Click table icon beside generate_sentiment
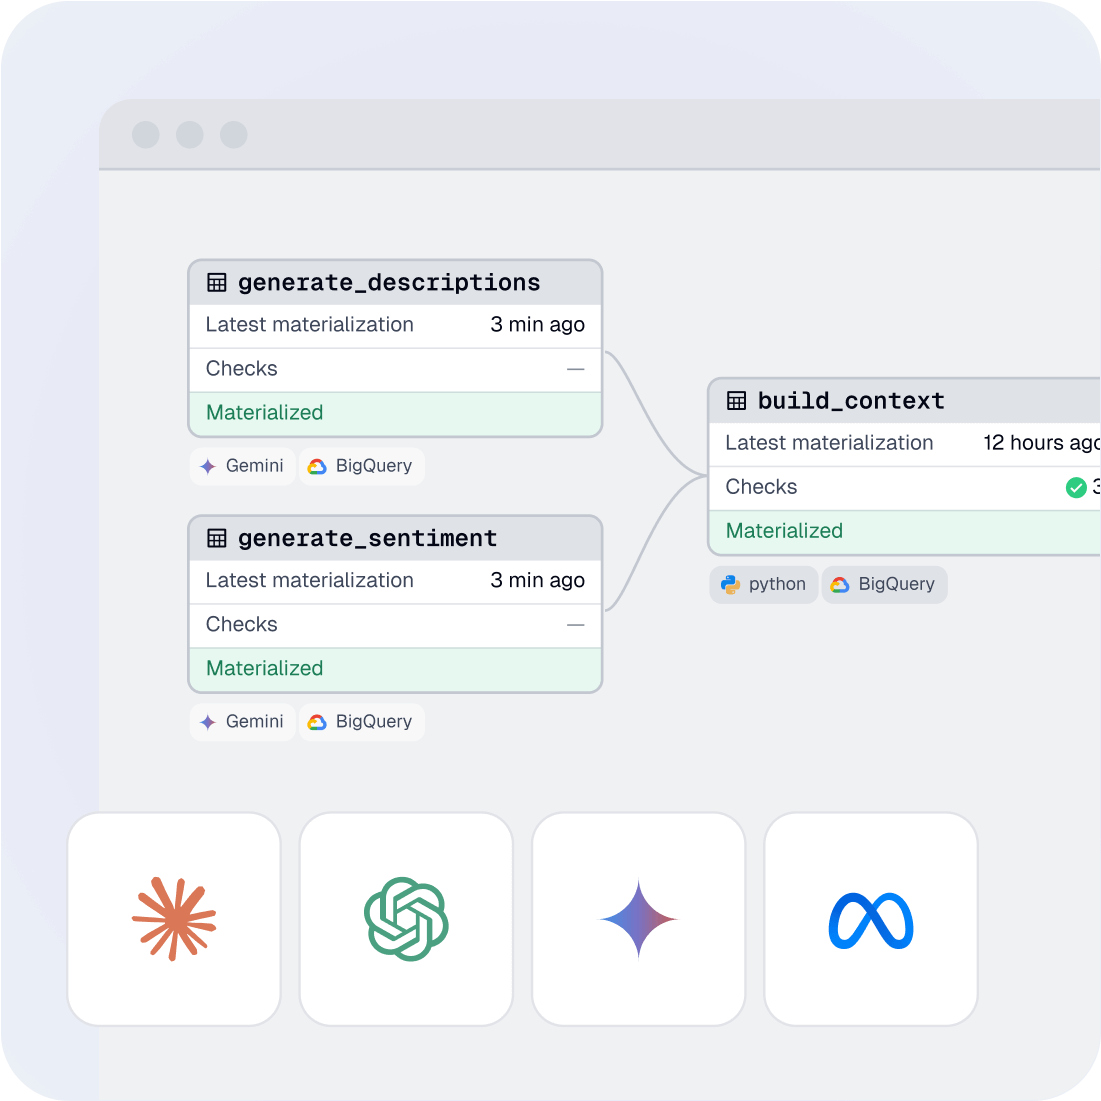Viewport: 1101px width, 1101px height. pyautogui.click(x=217, y=539)
